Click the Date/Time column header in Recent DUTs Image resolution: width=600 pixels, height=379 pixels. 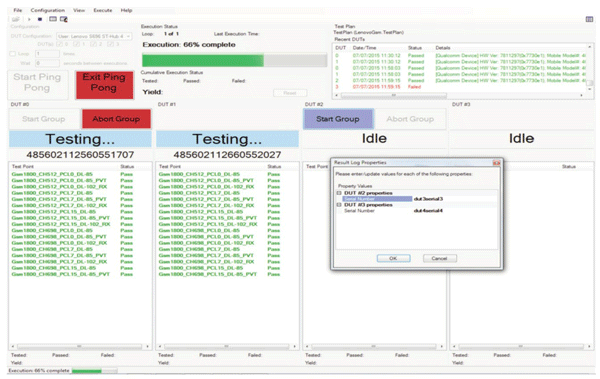coord(364,48)
